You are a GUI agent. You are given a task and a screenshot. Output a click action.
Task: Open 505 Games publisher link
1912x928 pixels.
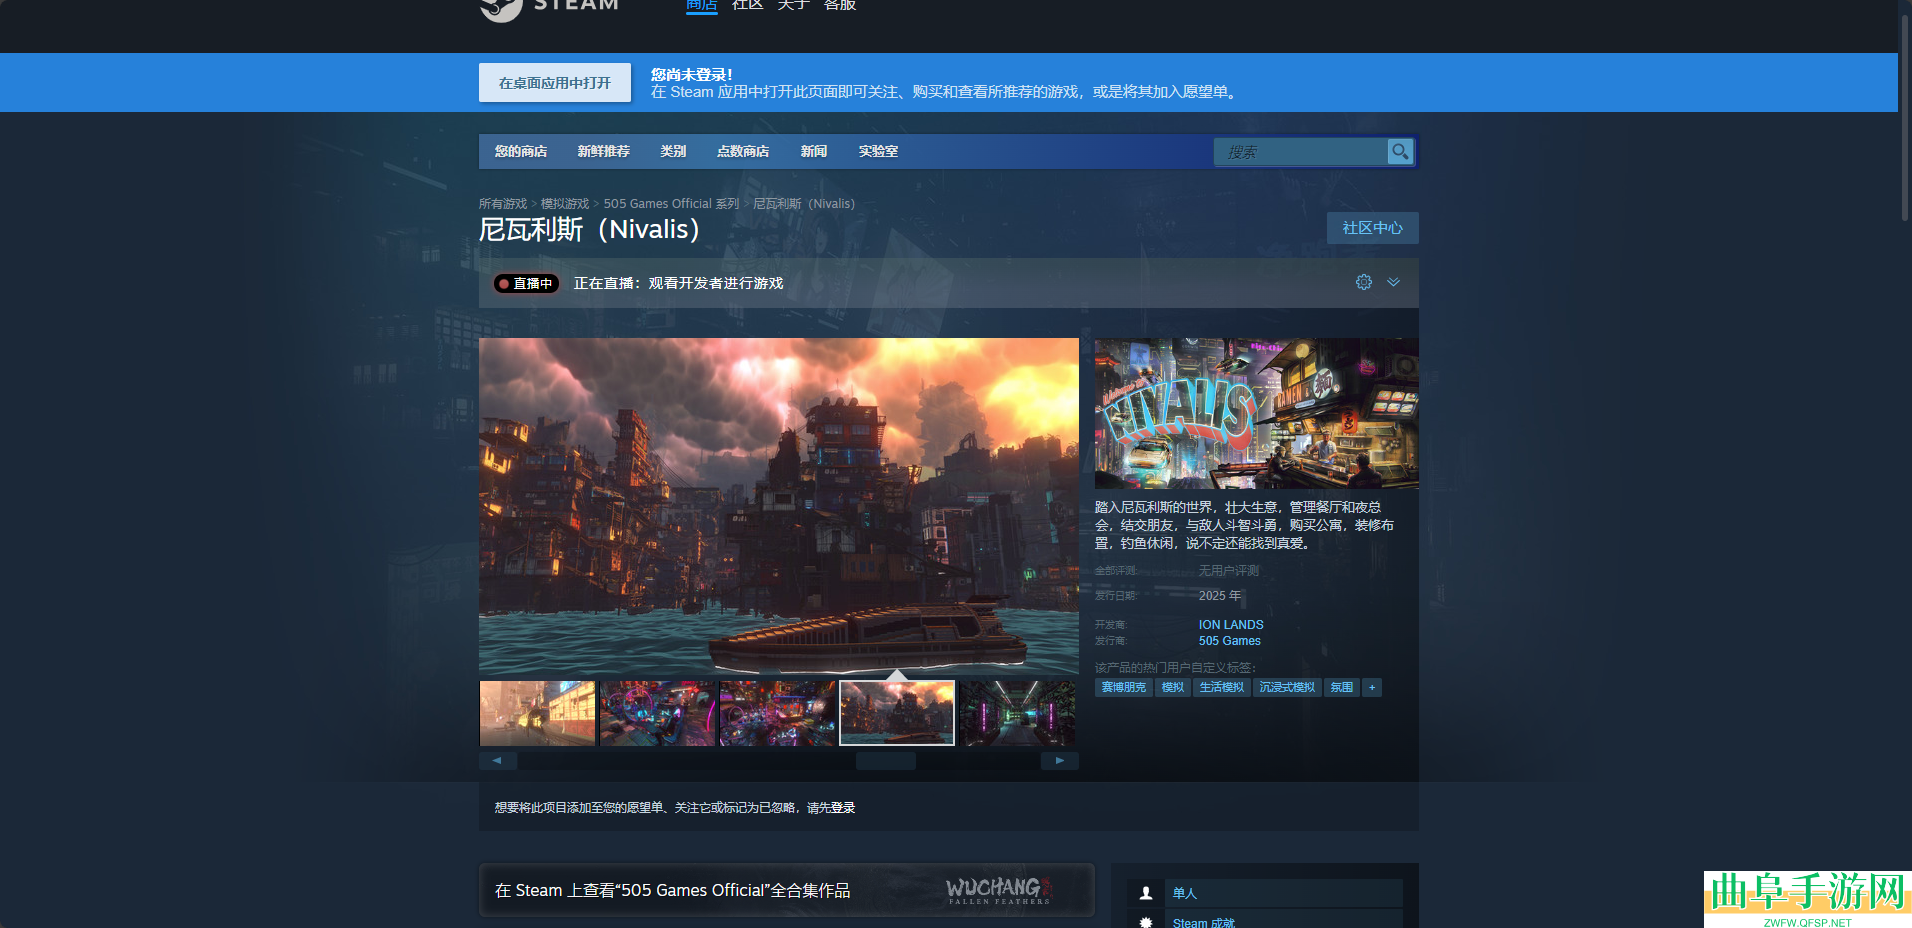click(x=1230, y=641)
